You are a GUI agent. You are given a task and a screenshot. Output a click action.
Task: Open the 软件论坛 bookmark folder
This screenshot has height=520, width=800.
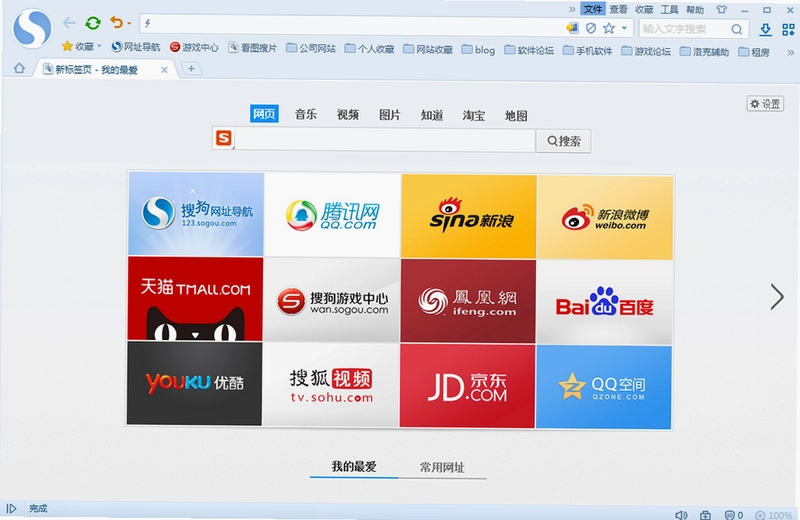coord(529,50)
